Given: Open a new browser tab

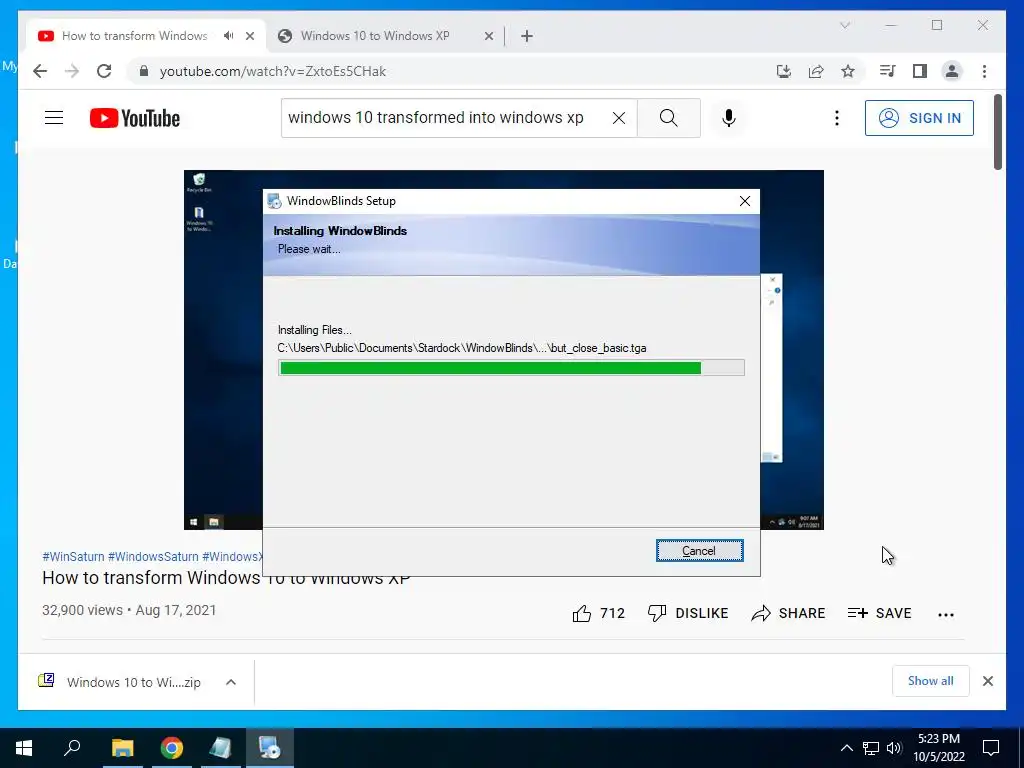Looking at the screenshot, I should pyautogui.click(x=527, y=36).
